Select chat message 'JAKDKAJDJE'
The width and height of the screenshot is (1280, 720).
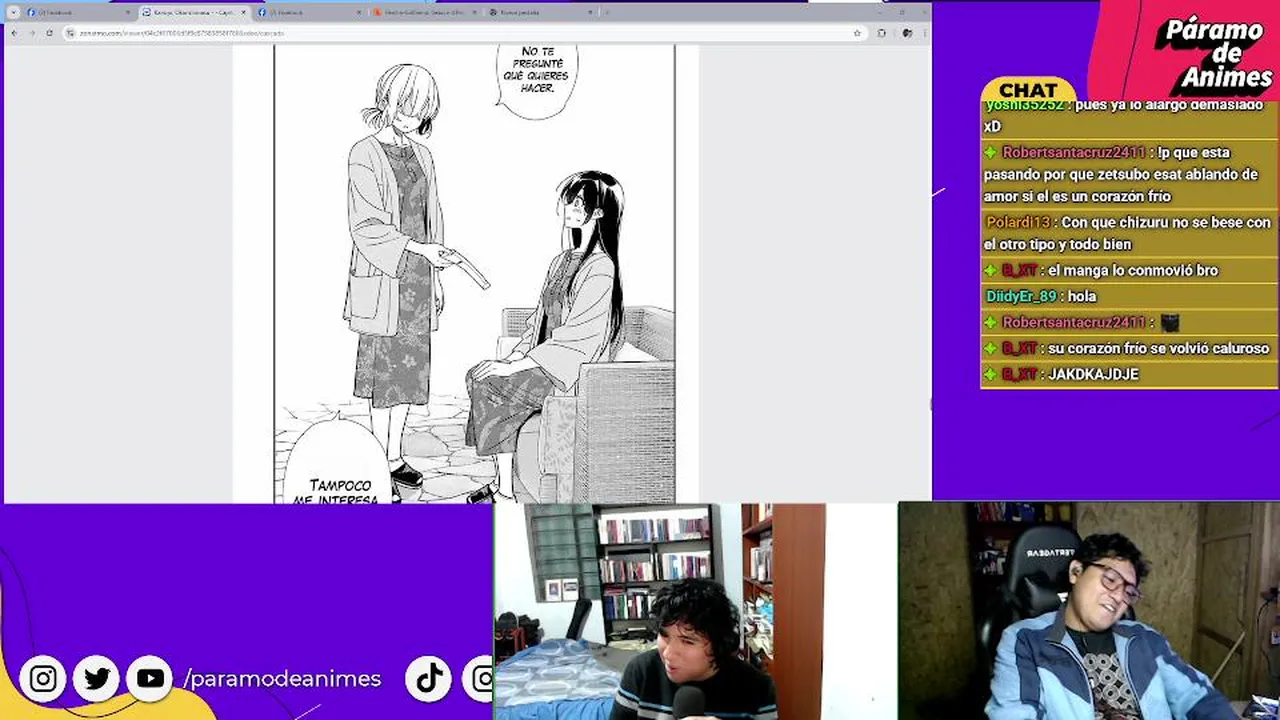[x=1130, y=374]
